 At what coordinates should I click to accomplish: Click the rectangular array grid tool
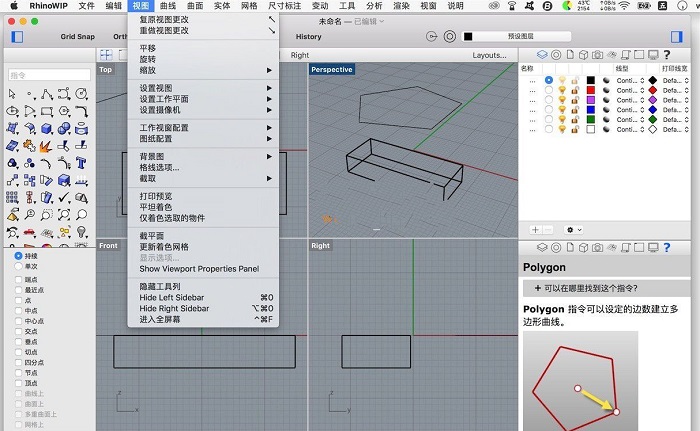[12, 197]
